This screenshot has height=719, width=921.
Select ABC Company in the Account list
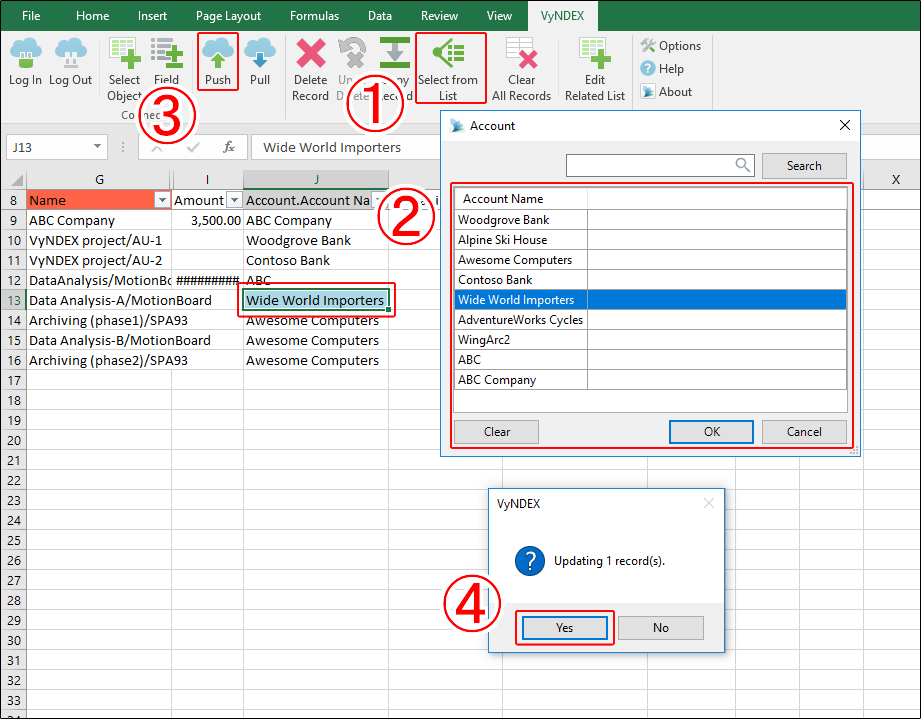[651, 379]
